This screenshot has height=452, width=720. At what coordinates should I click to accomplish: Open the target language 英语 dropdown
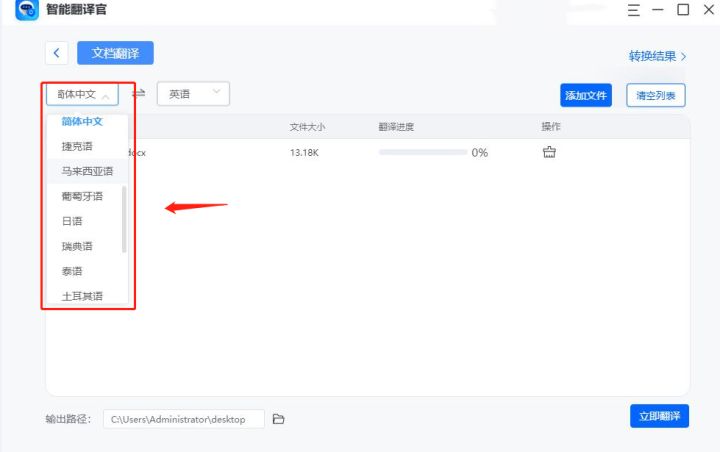[x=193, y=94]
